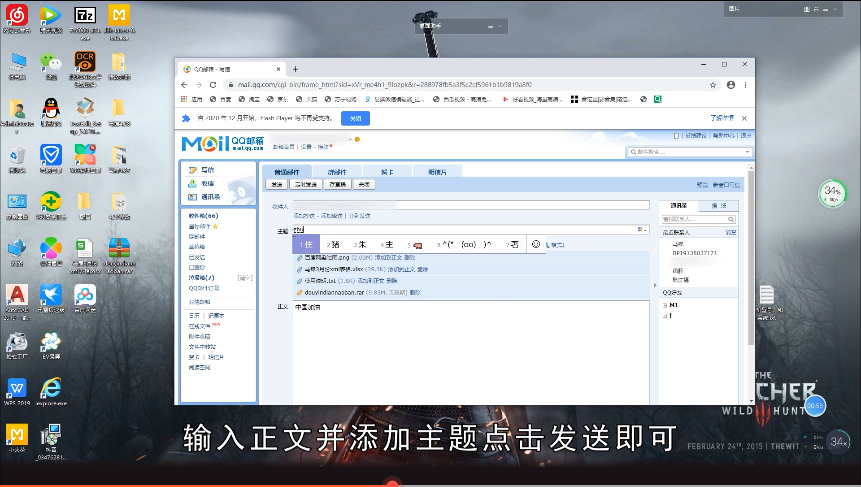
Task: Switch to the 明信片 tab
Action: pyautogui.click(x=438, y=172)
